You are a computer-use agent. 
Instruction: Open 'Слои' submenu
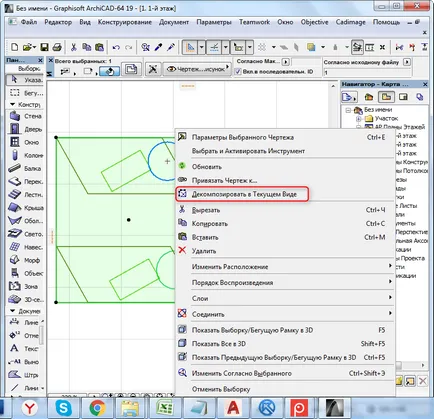(x=285, y=298)
